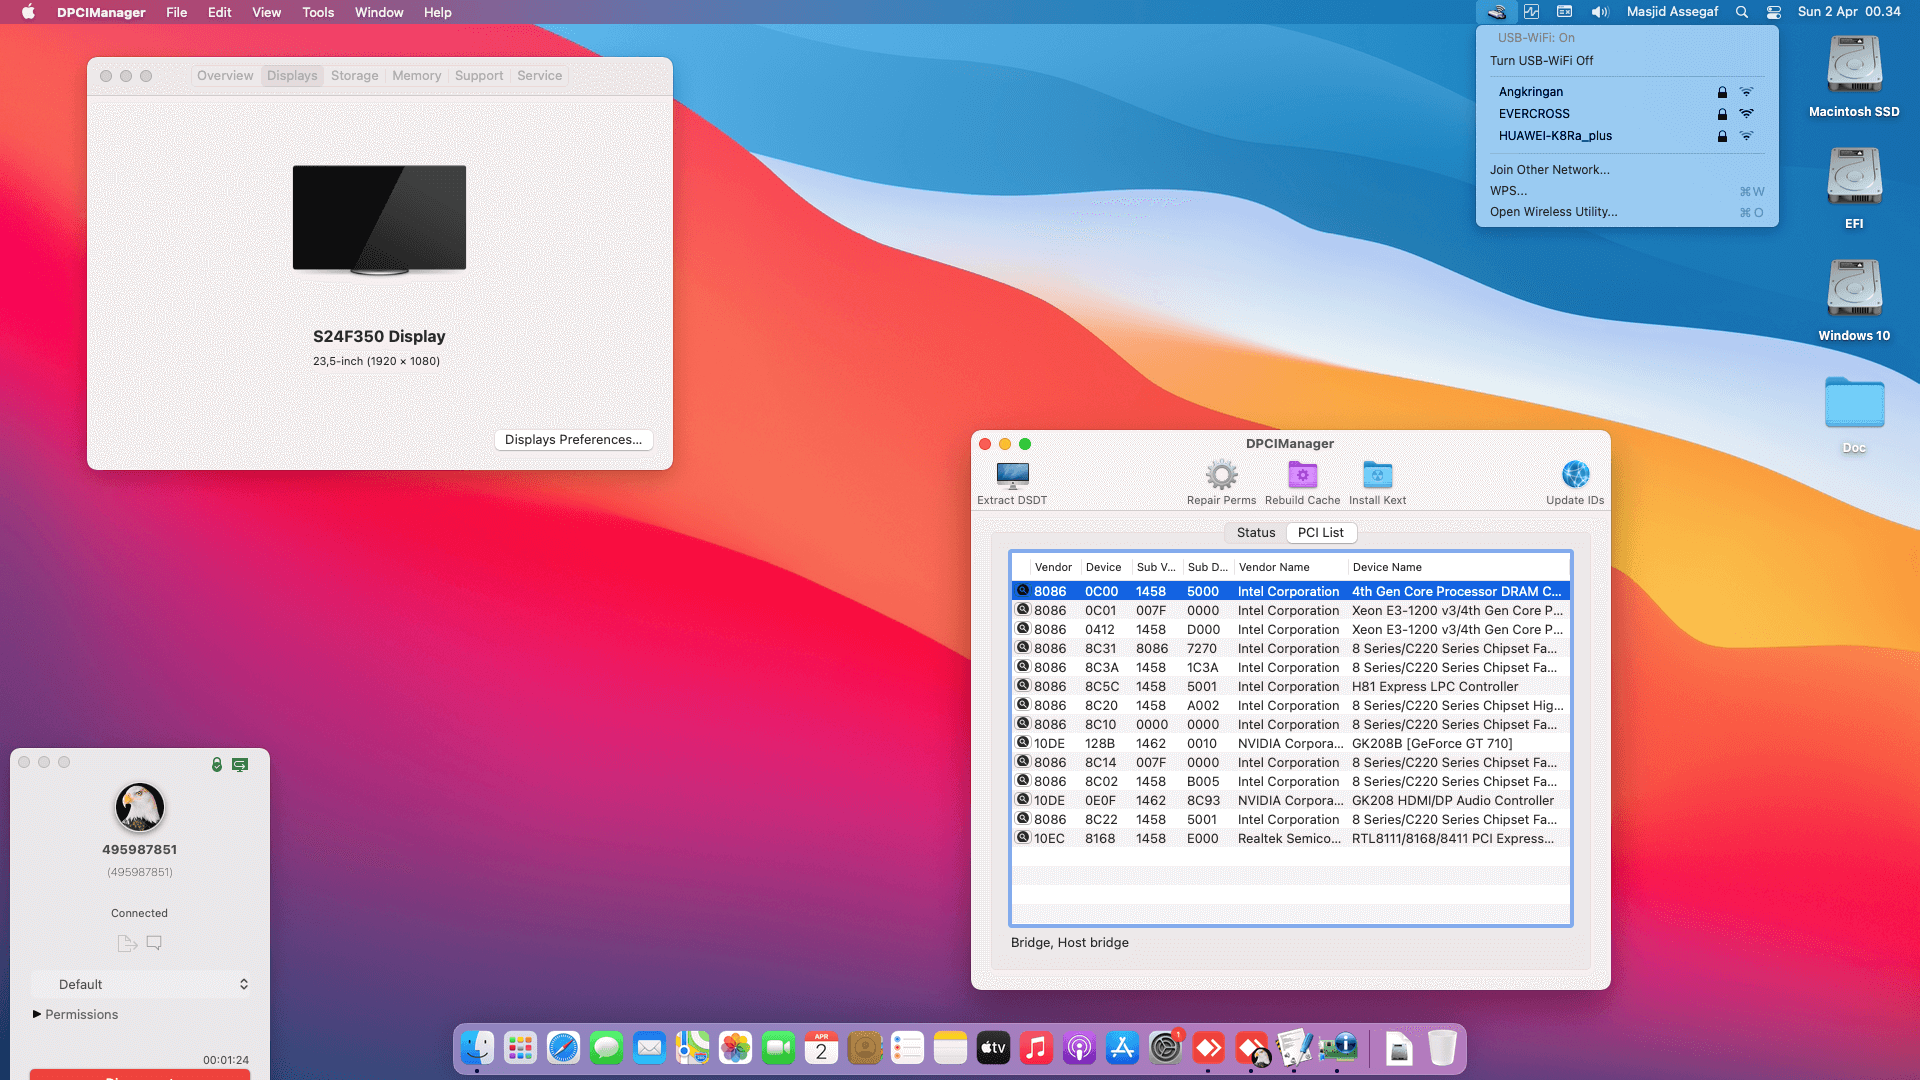Open the Tools menu

(318, 12)
